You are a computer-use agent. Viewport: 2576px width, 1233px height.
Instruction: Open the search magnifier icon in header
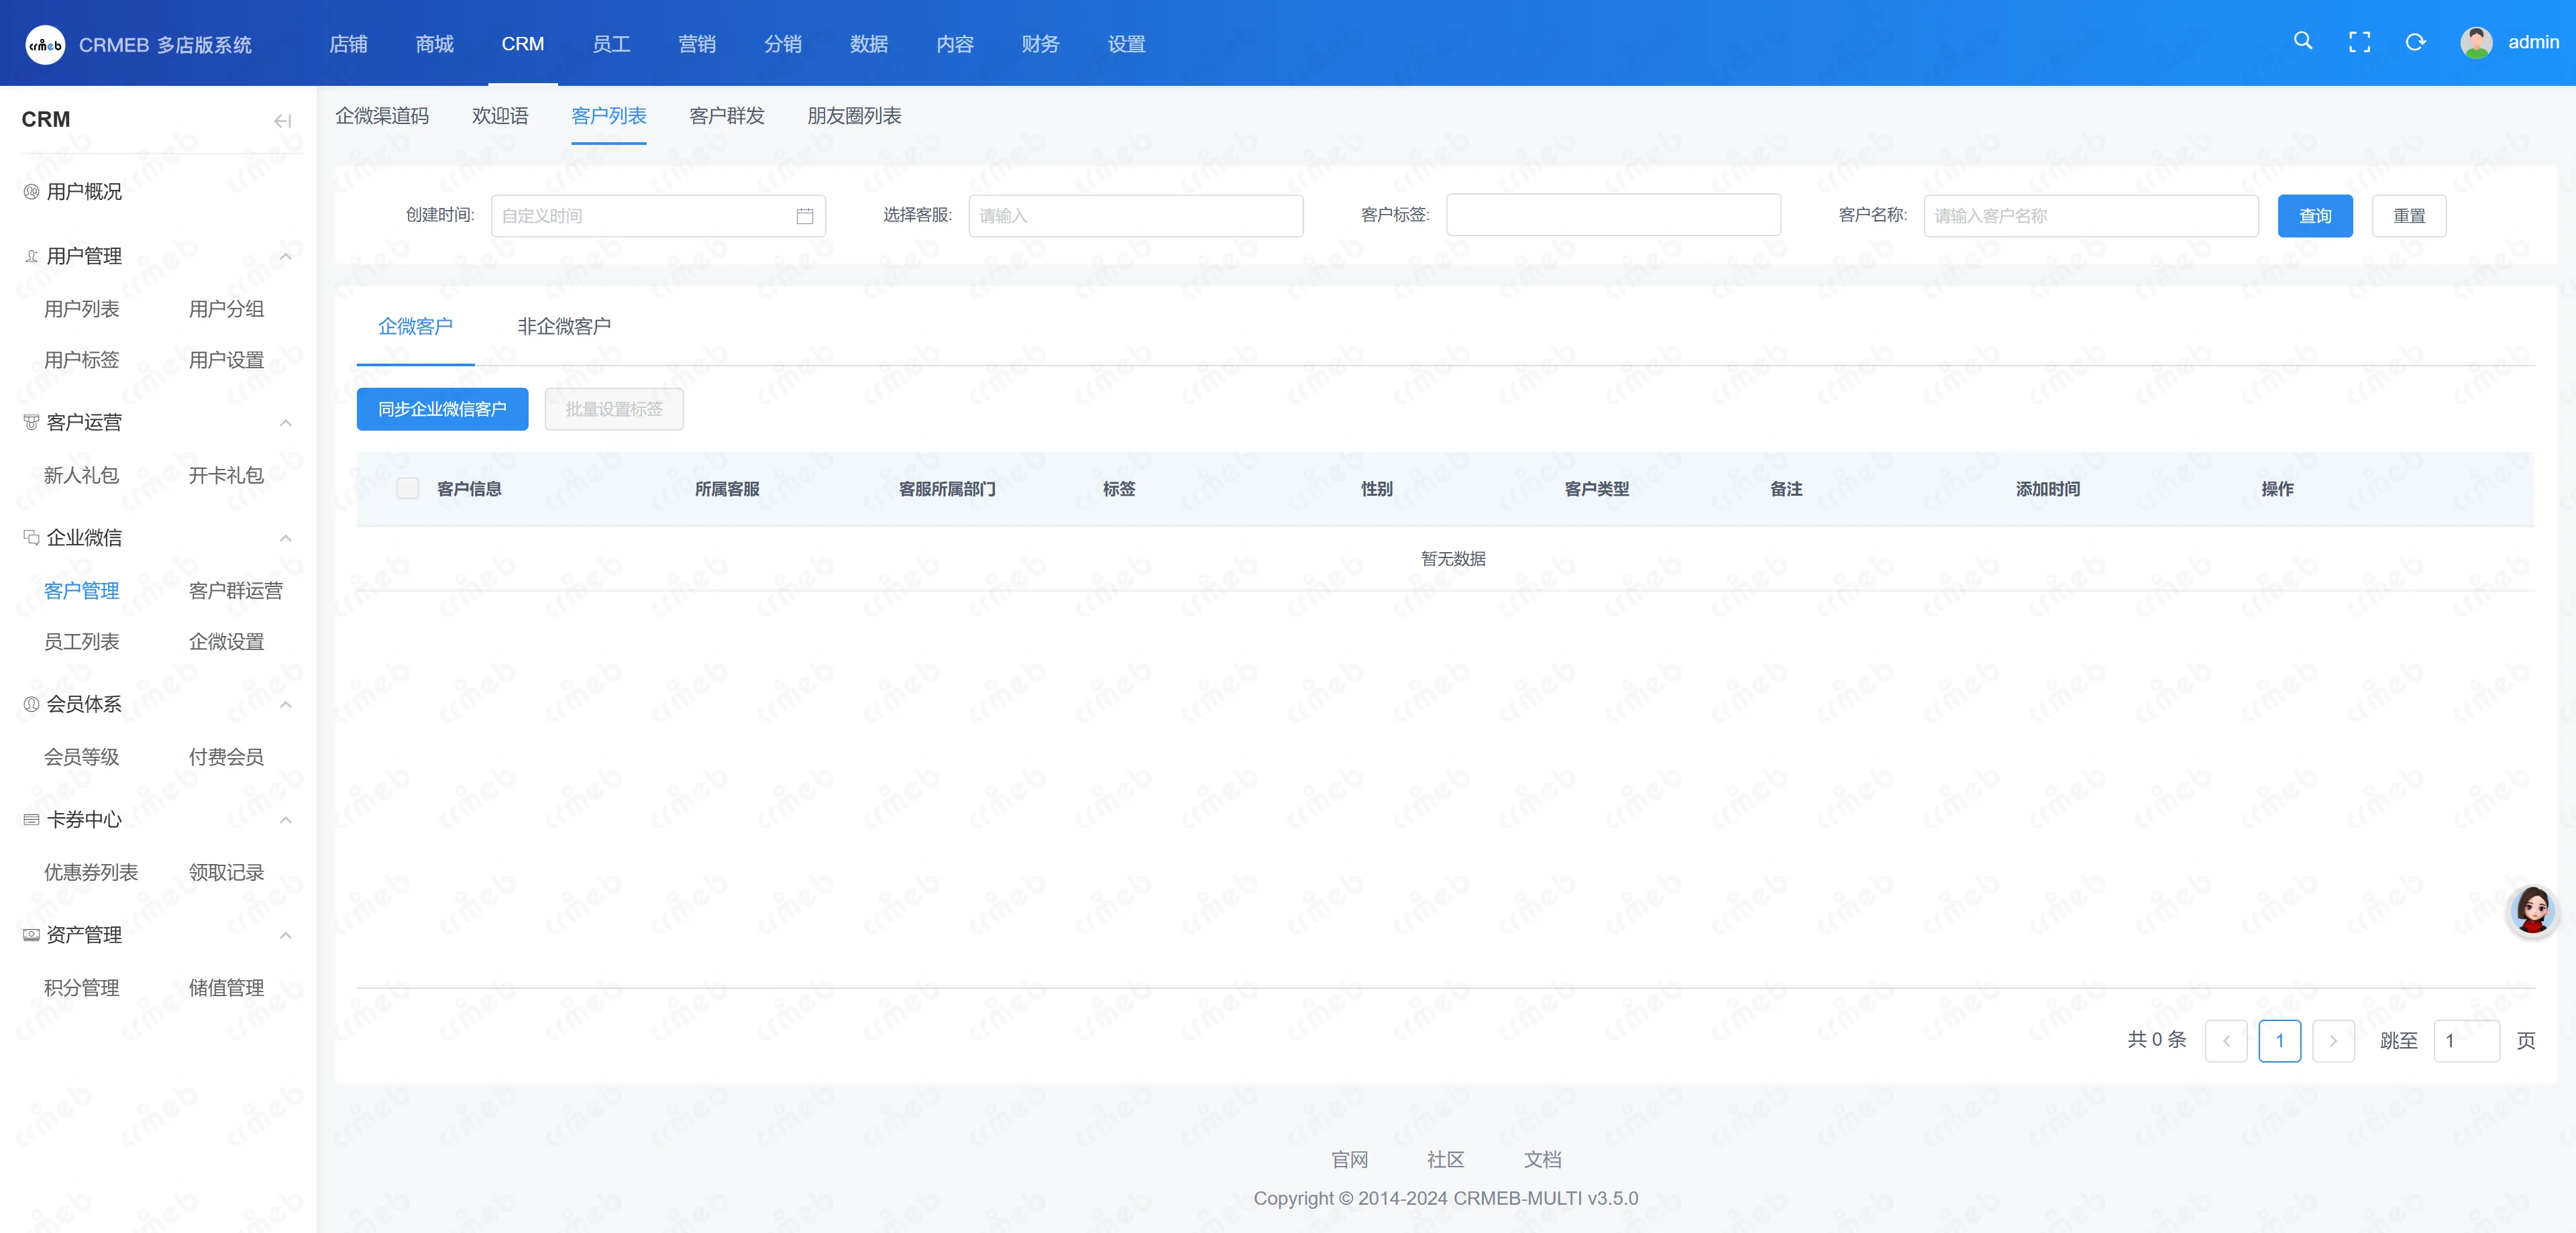[2303, 41]
